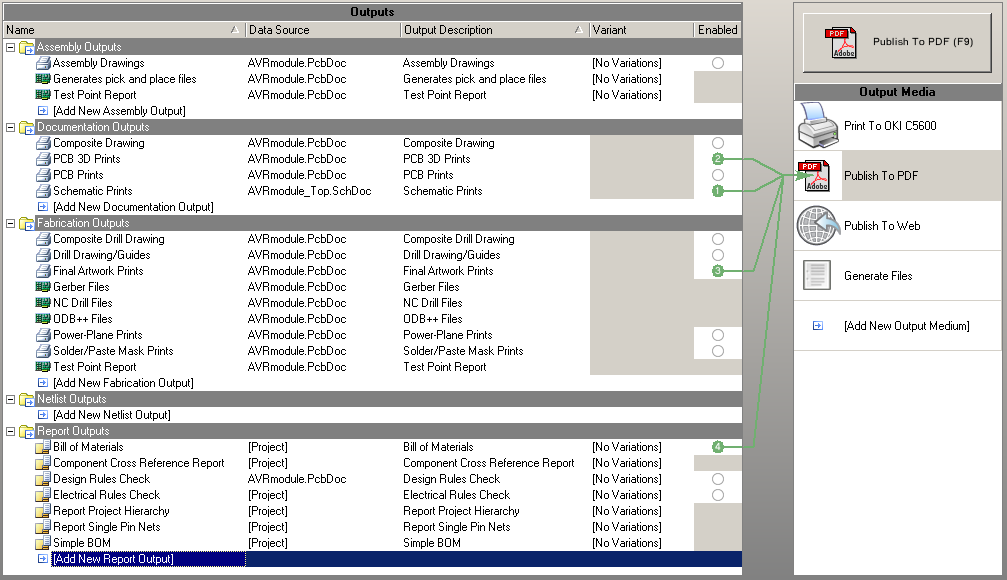This screenshot has width=1007, height=580.
Task: Click No Variations cell for Simple BOM
Action: point(627,543)
